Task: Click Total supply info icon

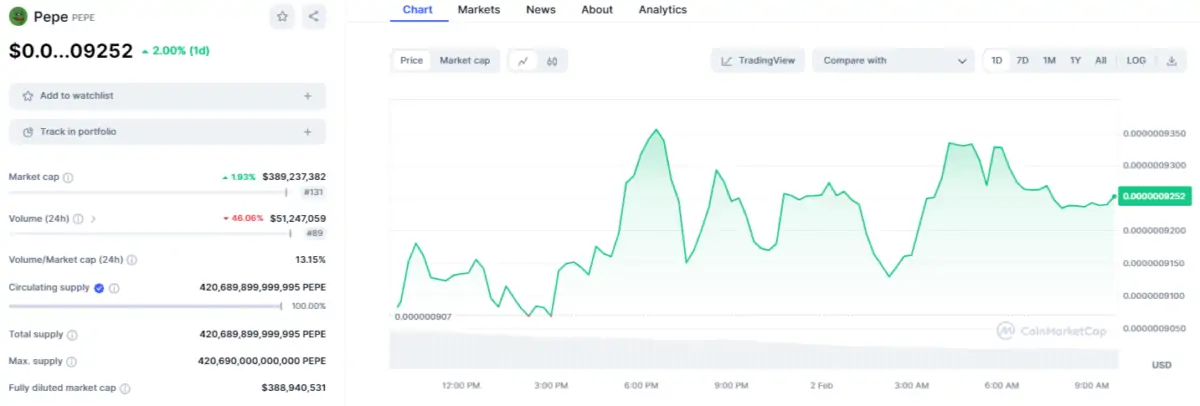Action: (x=72, y=335)
